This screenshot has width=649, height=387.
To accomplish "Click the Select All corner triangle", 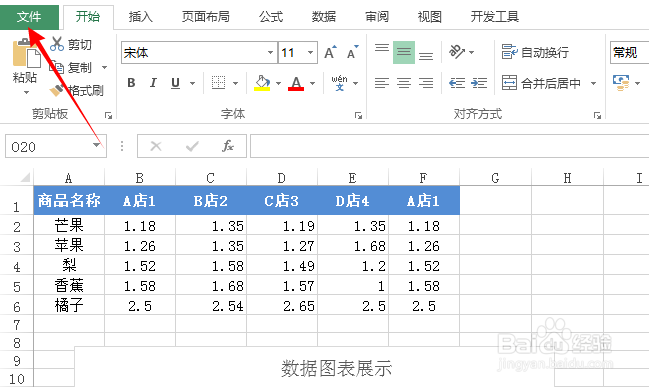I will [x=25, y=178].
